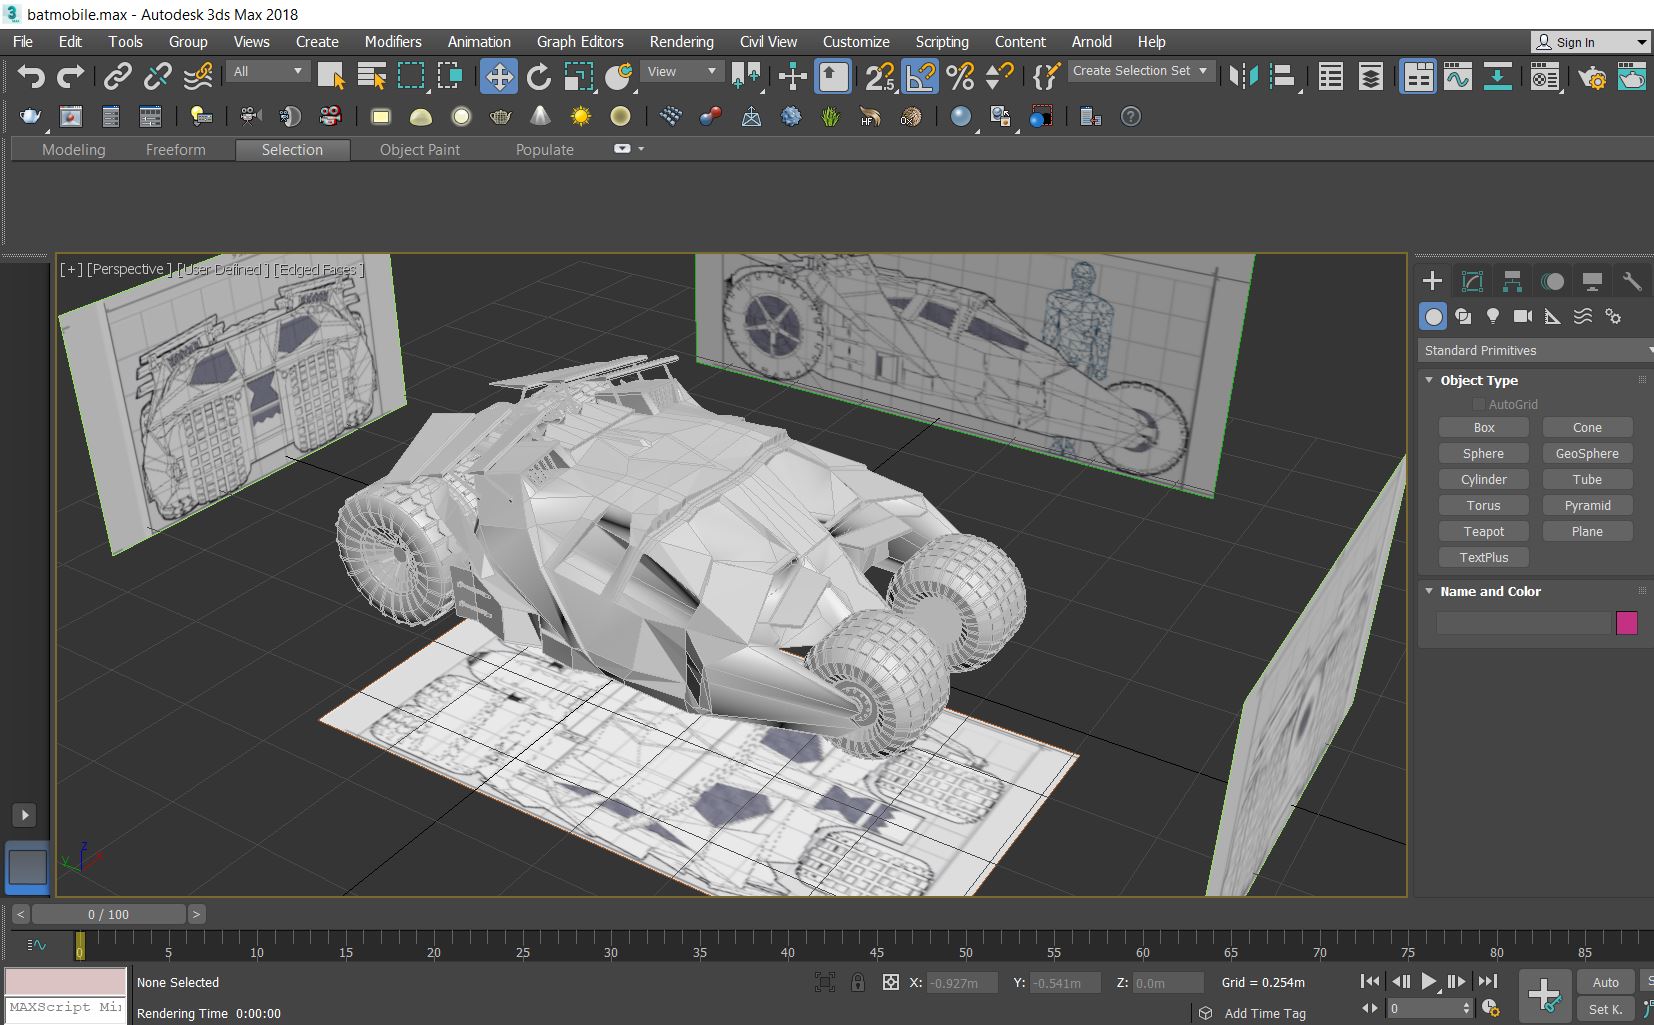The width and height of the screenshot is (1654, 1025).
Task: Click the Unlink Selection icon
Action: click(x=158, y=76)
